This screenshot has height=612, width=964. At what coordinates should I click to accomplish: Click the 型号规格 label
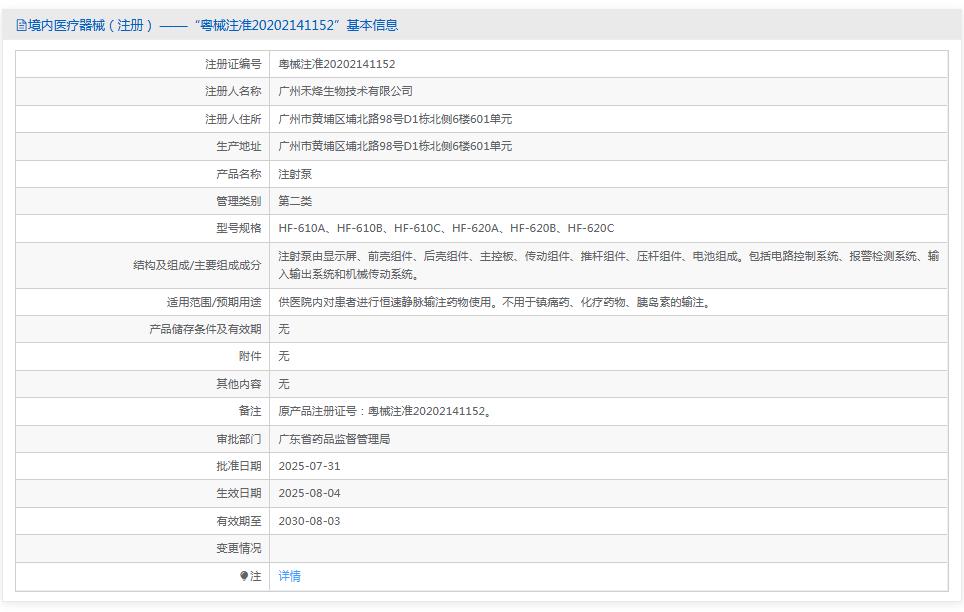pyautogui.click(x=239, y=228)
